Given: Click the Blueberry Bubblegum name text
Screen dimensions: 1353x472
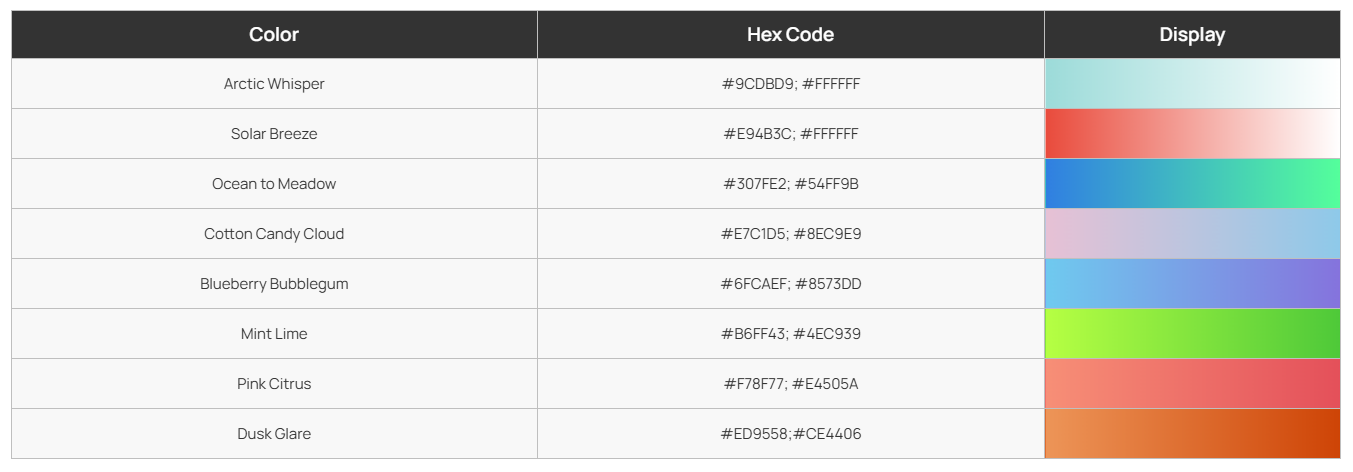Looking at the screenshot, I should (x=274, y=284).
